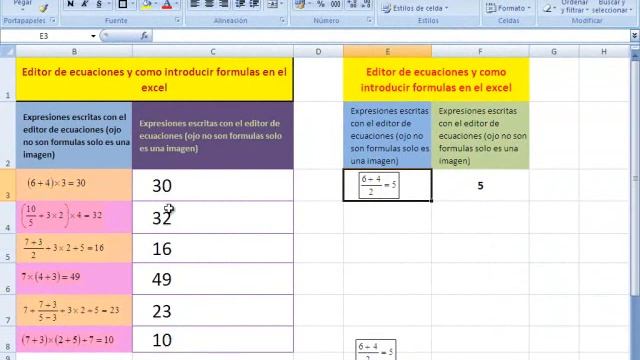This screenshot has height=360, width=640.
Task: Decrease the cell indent
Action: (240, 4)
